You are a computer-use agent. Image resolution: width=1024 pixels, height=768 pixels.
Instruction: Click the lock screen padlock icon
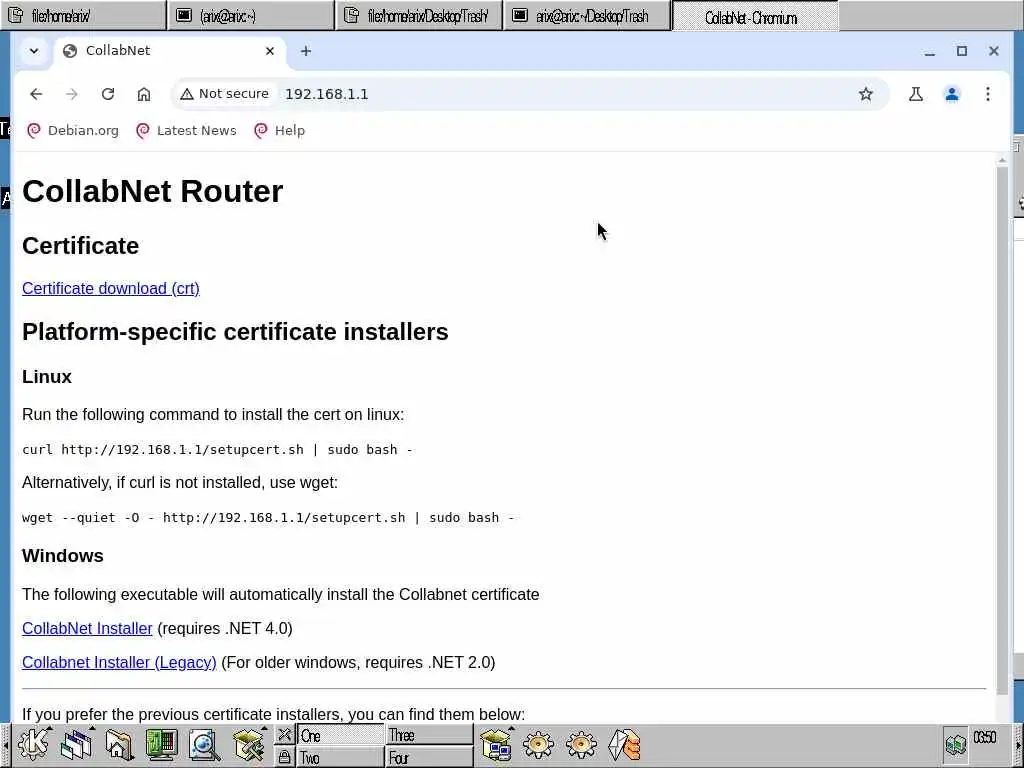284,756
